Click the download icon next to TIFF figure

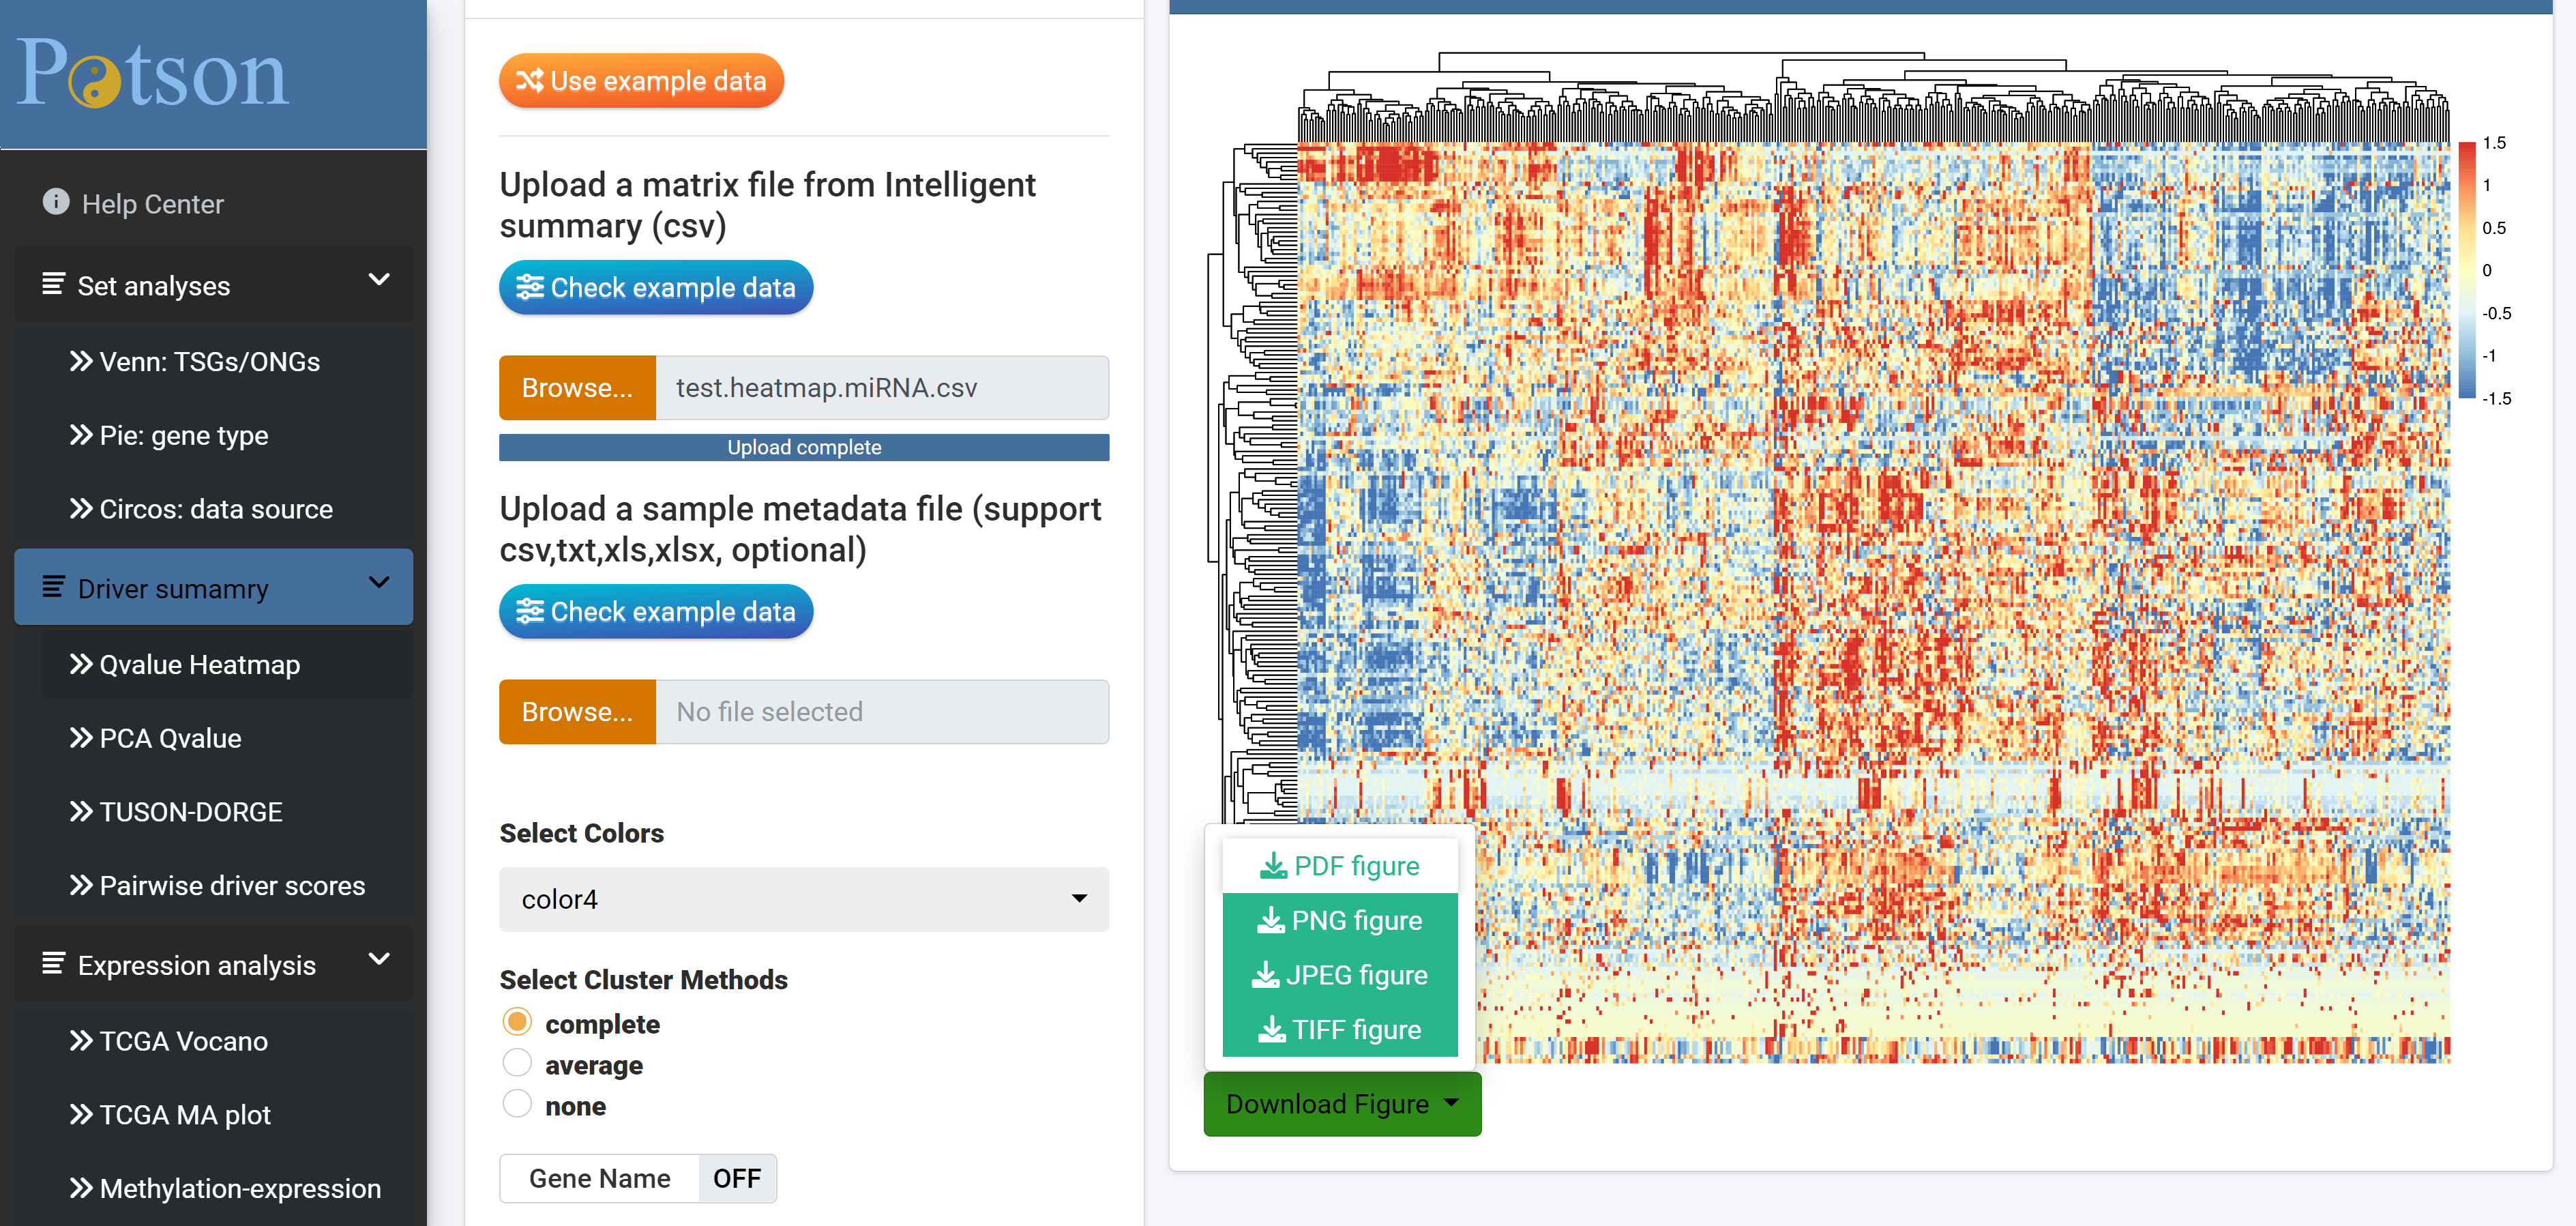pos(1271,1029)
